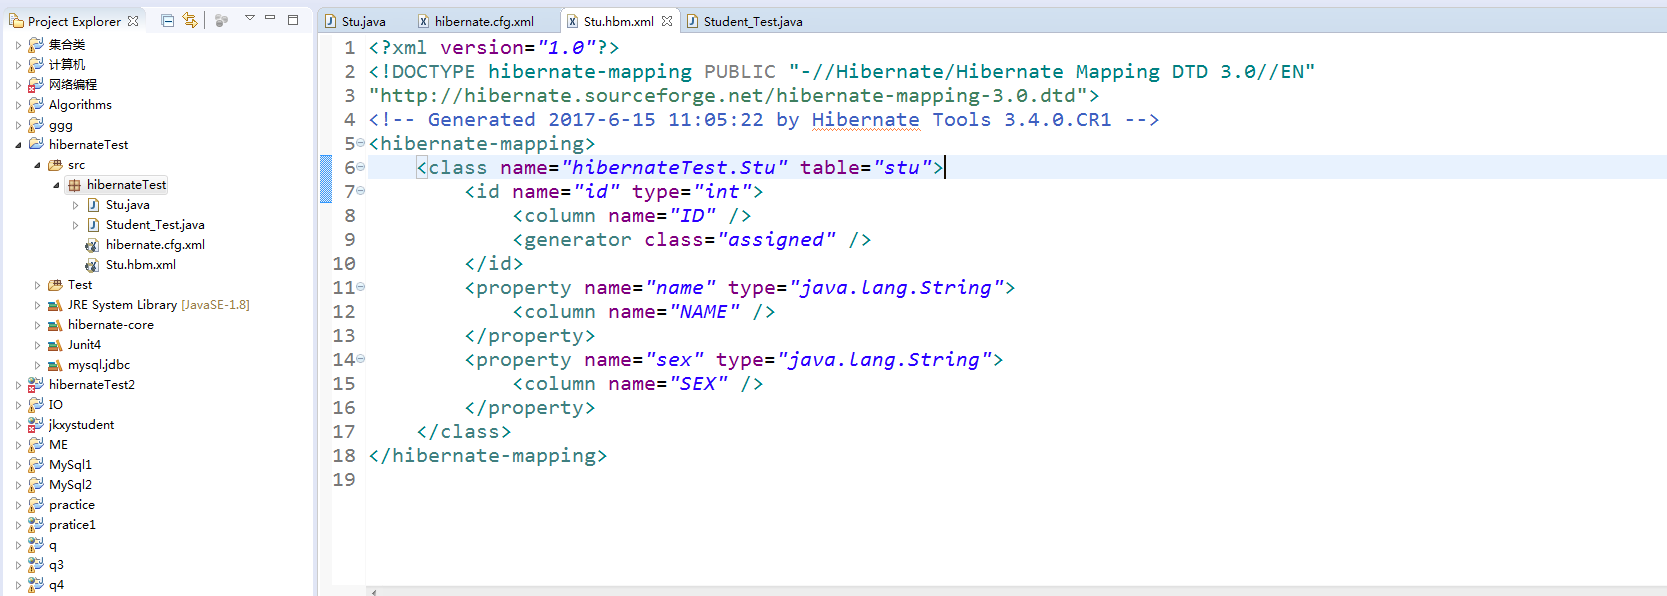
Task: Fold the name property at line 11
Action: click(361, 287)
